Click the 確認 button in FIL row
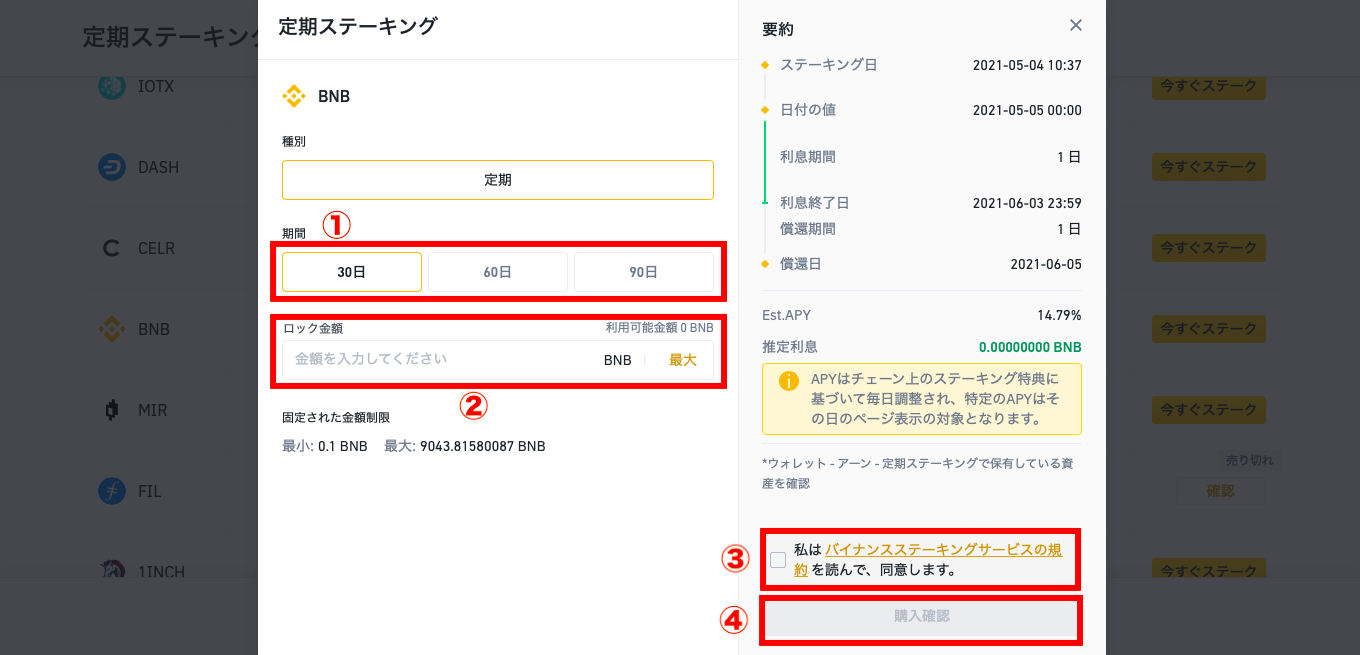1360x655 pixels. click(x=1221, y=491)
